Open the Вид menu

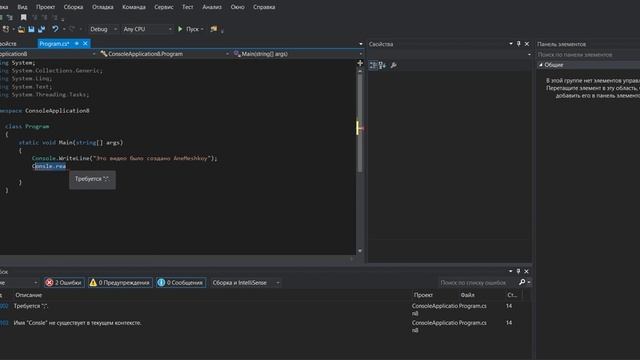(22, 7)
